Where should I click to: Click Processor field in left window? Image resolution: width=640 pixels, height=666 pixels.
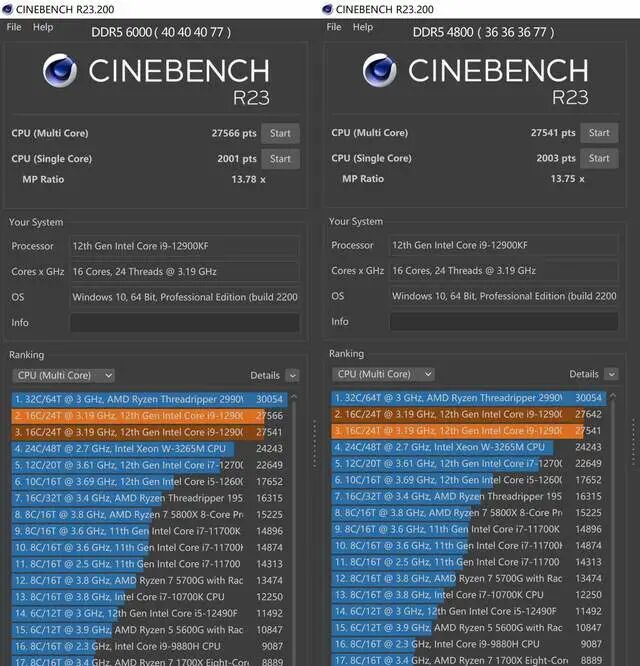(185, 246)
